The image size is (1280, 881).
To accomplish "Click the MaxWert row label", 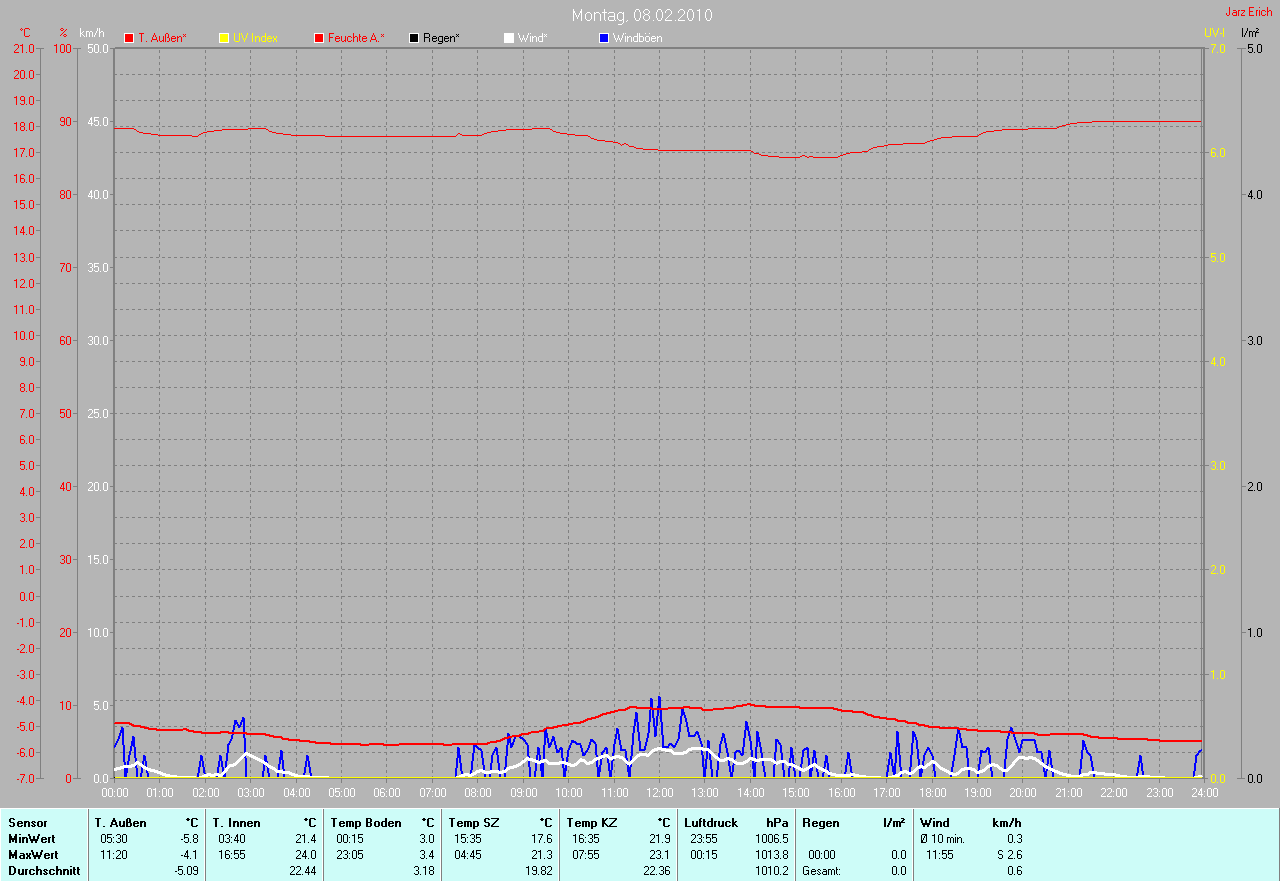I will 33,855.
